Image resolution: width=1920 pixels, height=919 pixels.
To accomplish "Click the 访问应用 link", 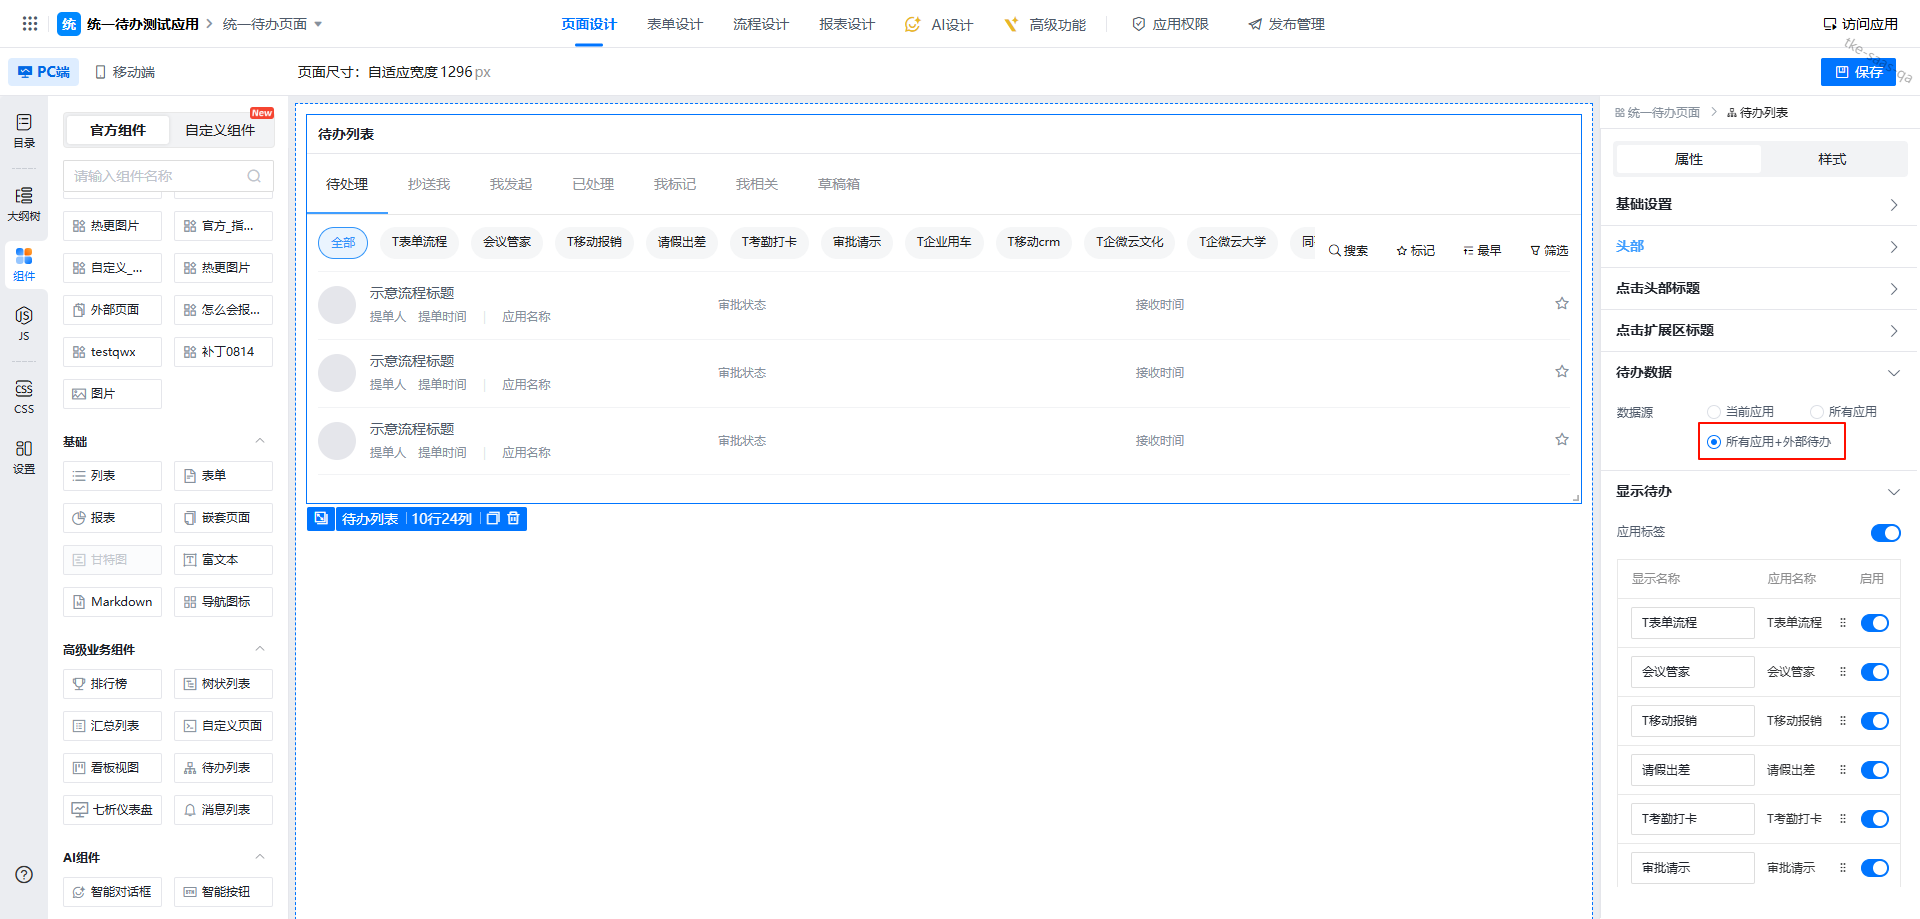I will [x=1860, y=24].
